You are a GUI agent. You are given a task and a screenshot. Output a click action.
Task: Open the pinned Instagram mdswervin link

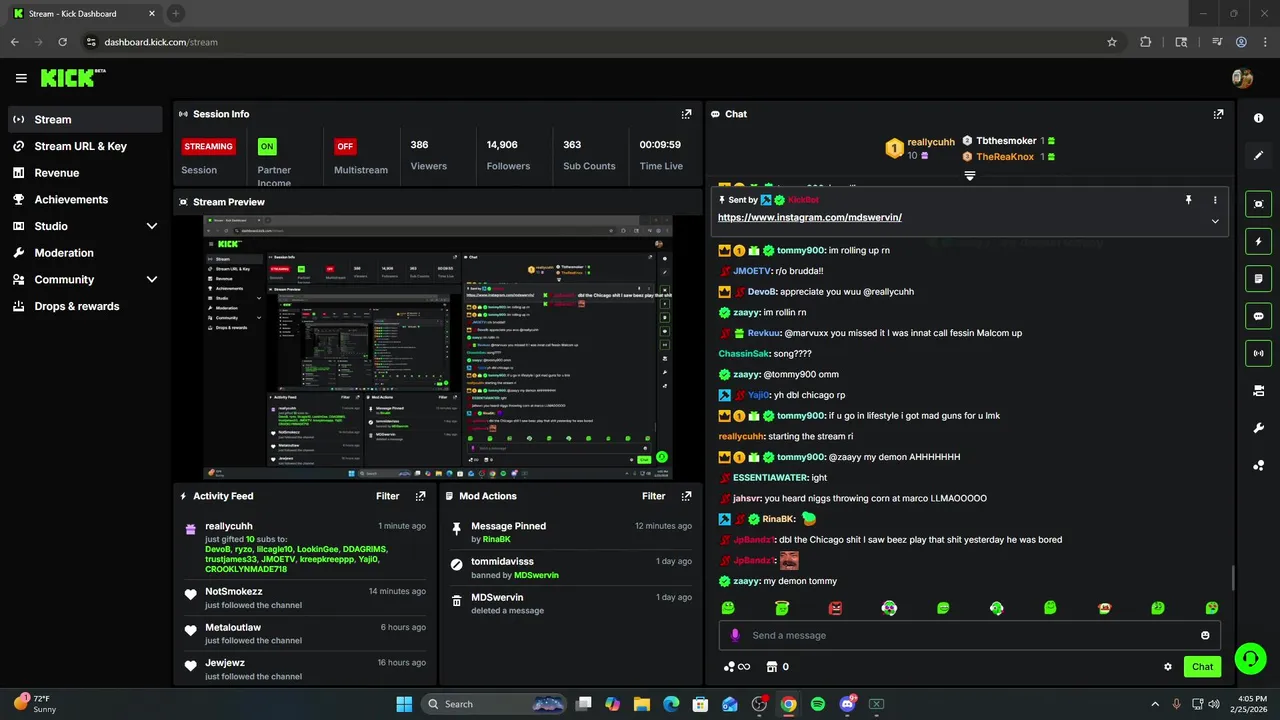click(x=810, y=217)
